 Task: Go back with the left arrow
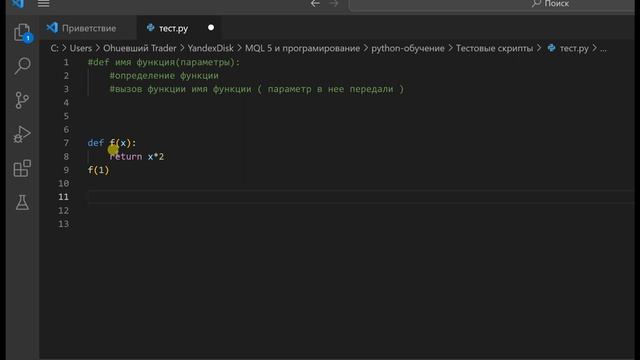tap(315, 4)
